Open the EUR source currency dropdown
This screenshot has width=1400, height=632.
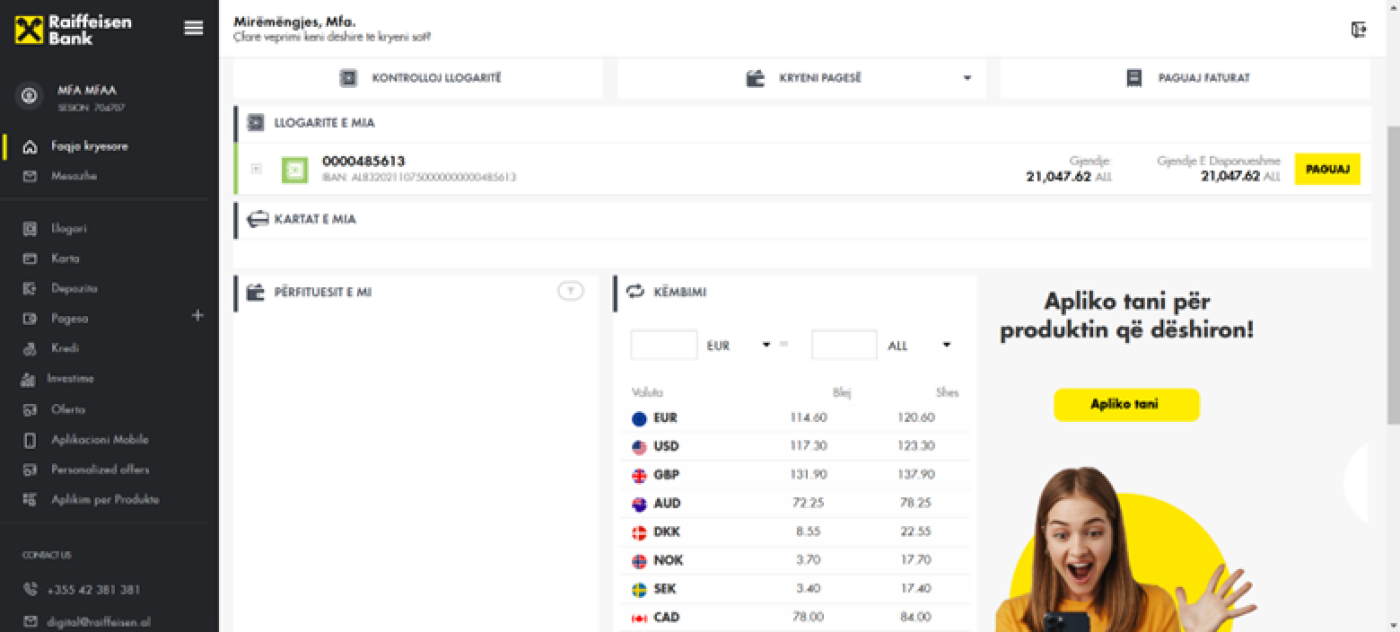tap(766, 345)
